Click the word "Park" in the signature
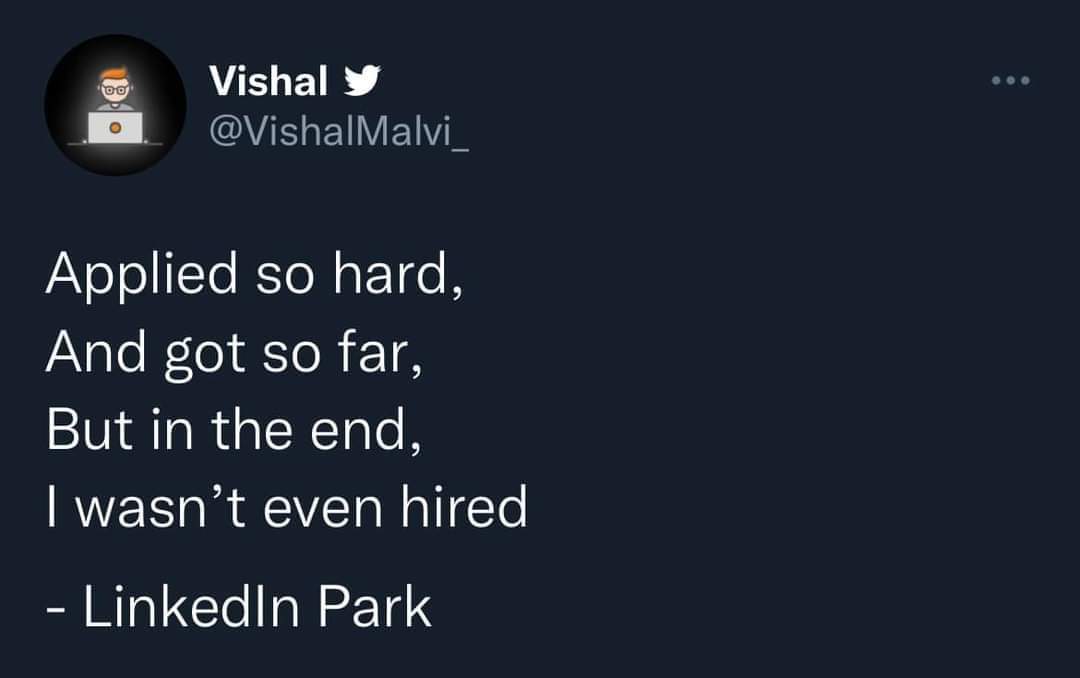This screenshot has height=678, width=1080. 375,607
